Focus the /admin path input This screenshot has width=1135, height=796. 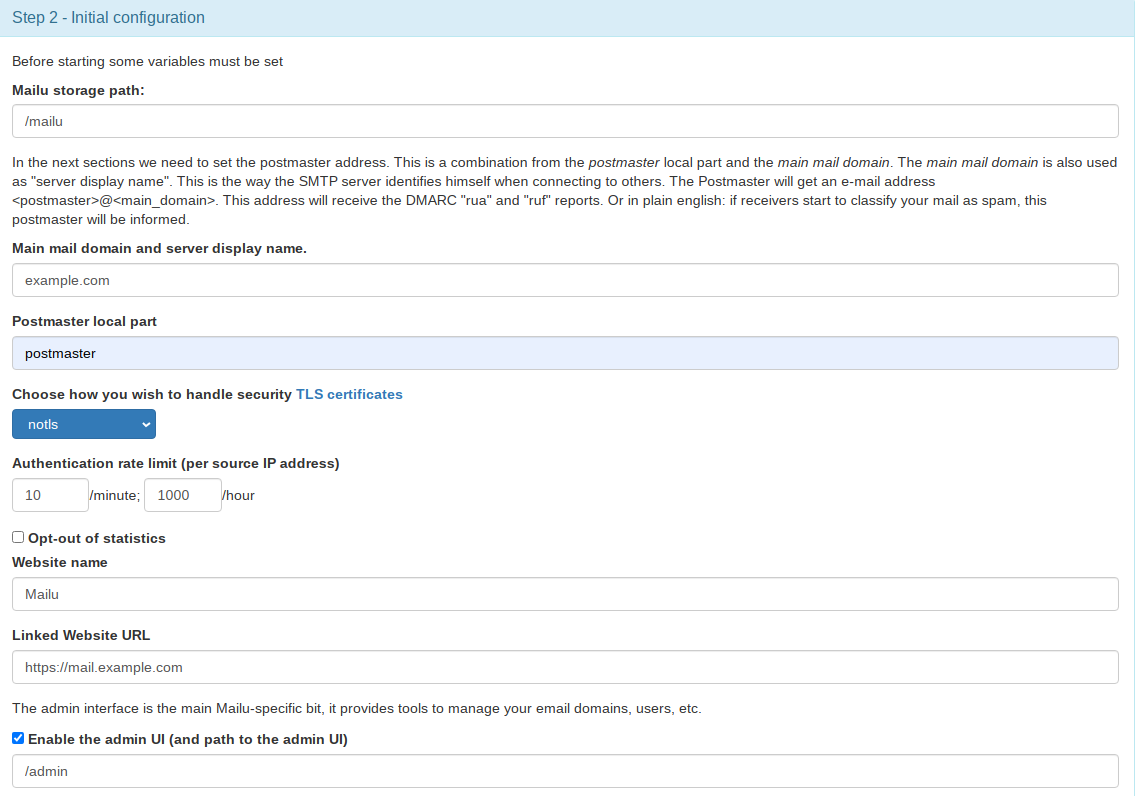pos(565,771)
